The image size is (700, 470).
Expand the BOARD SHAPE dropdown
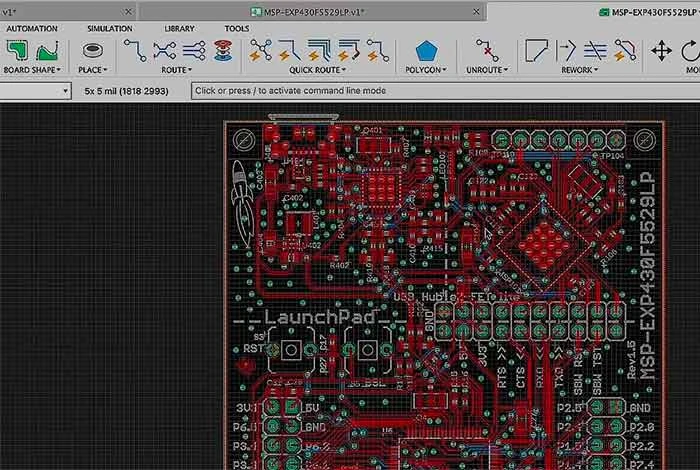point(32,70)
